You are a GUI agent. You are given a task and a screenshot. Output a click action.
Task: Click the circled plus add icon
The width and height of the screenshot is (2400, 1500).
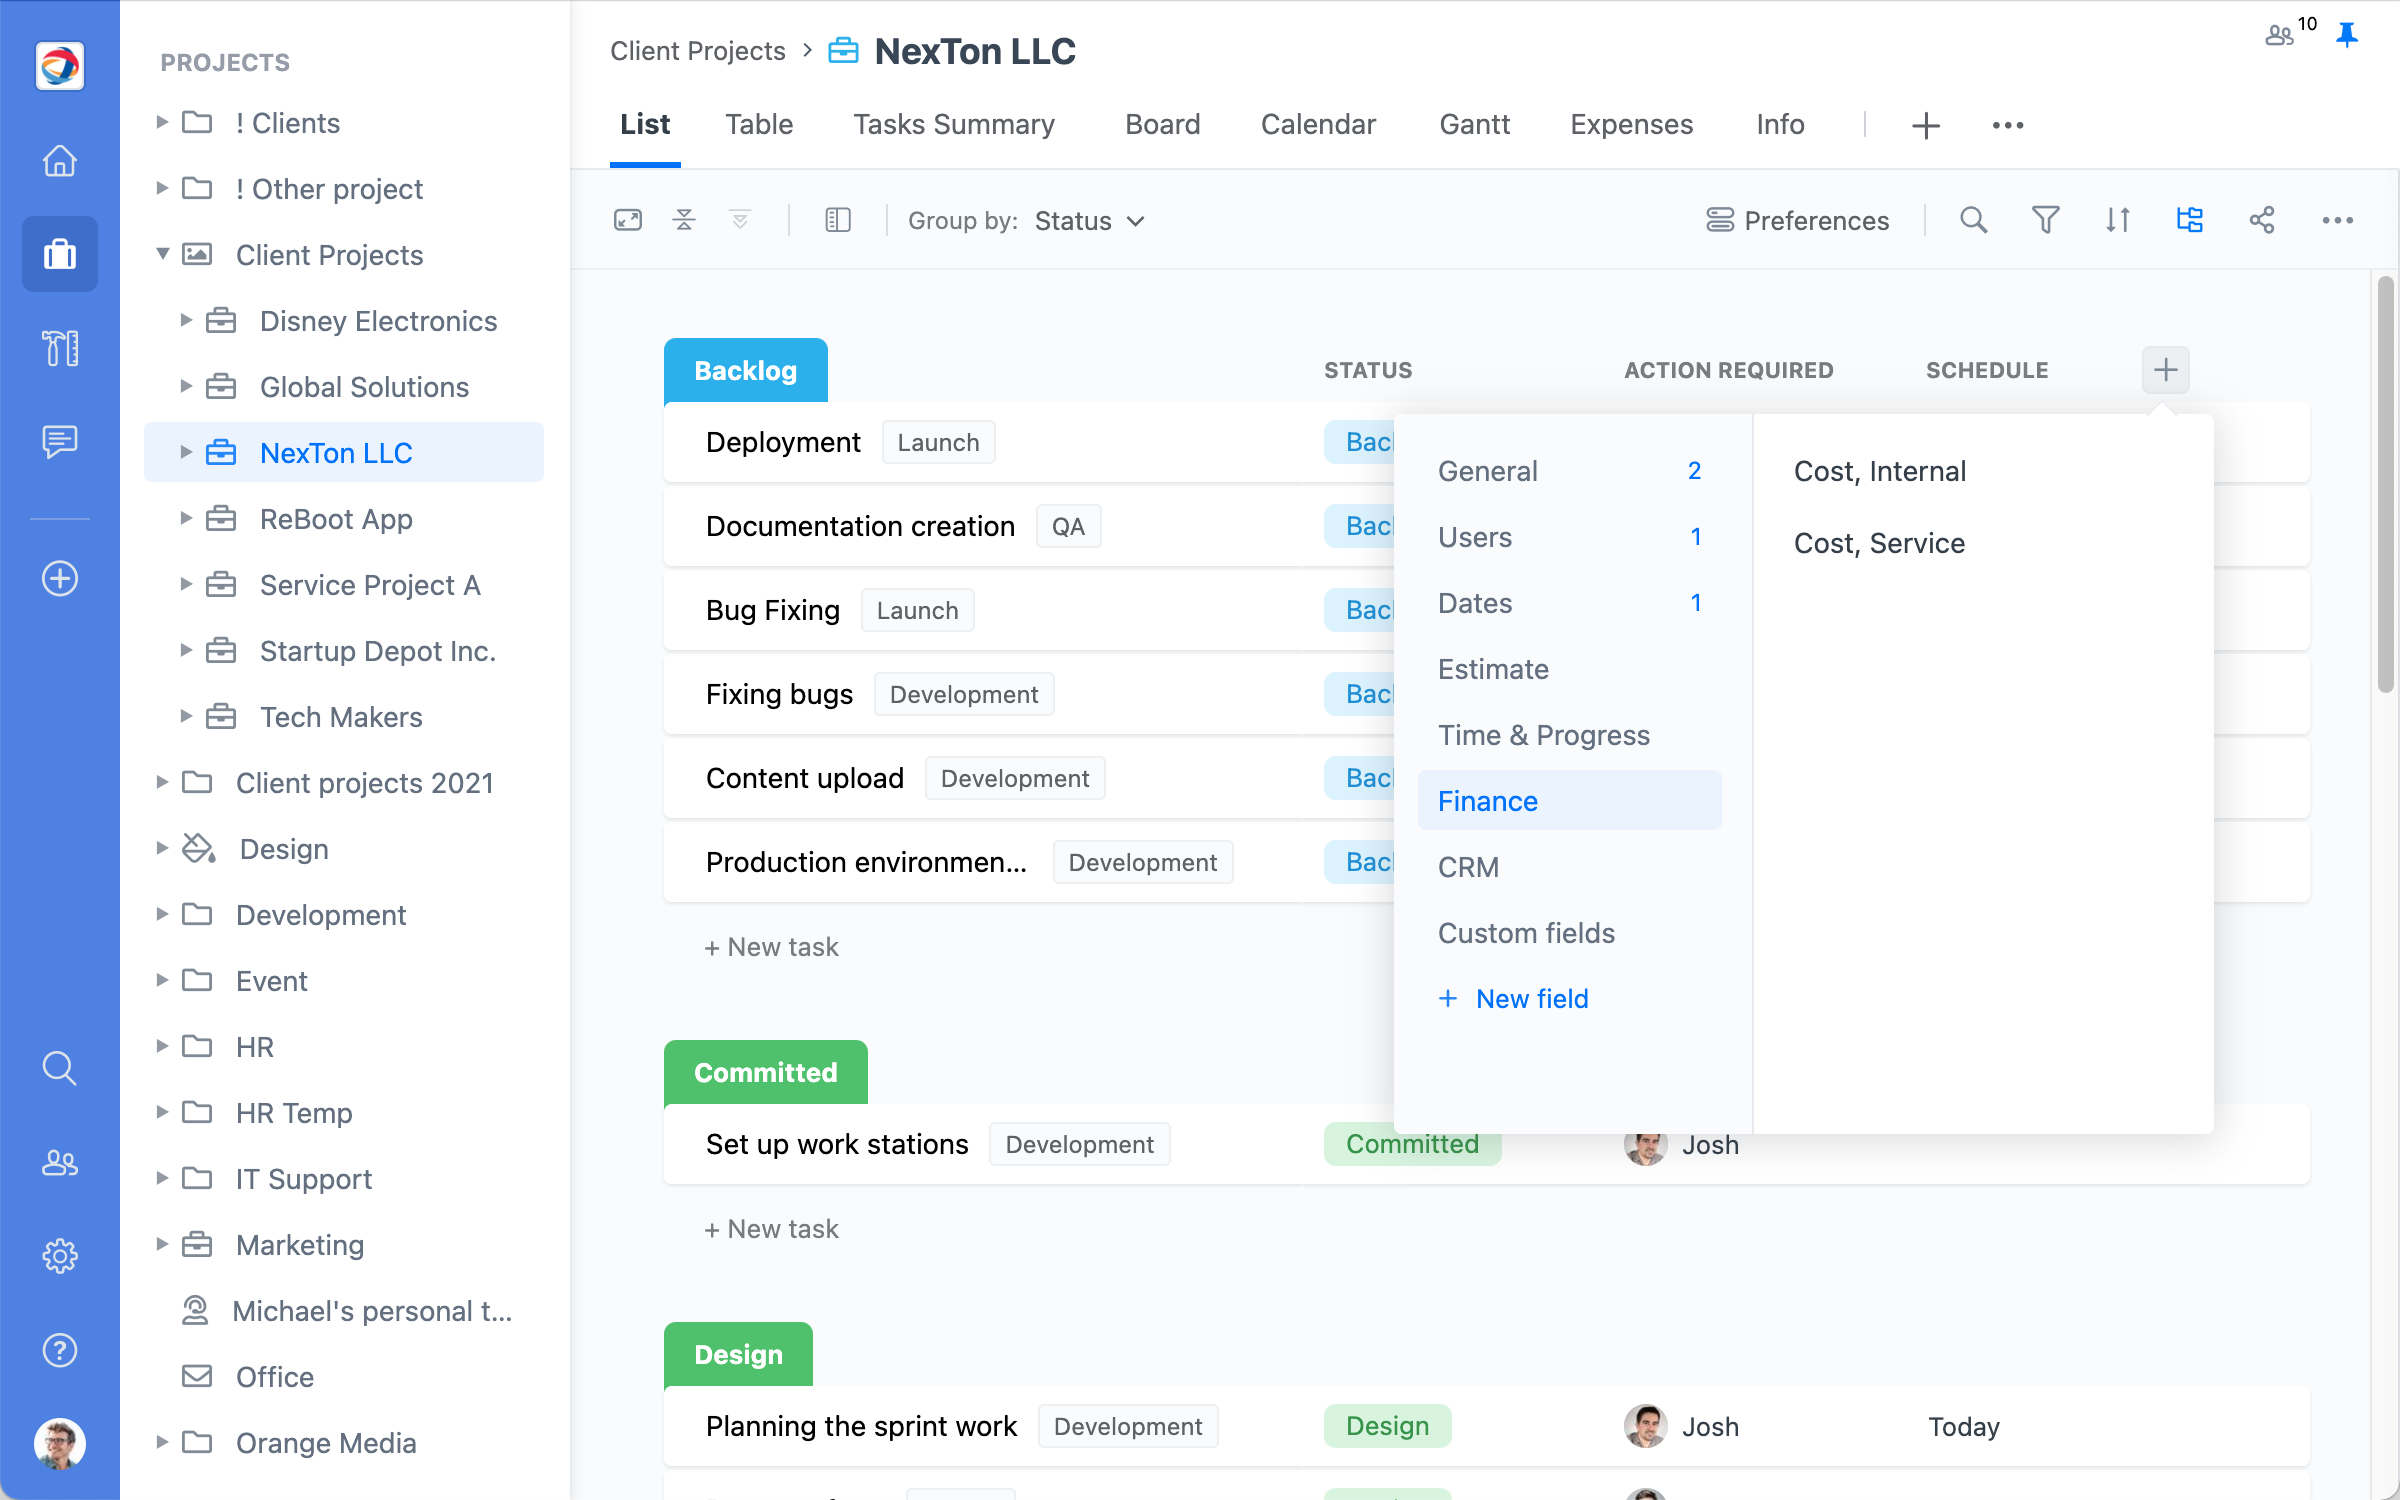(60, 578)
